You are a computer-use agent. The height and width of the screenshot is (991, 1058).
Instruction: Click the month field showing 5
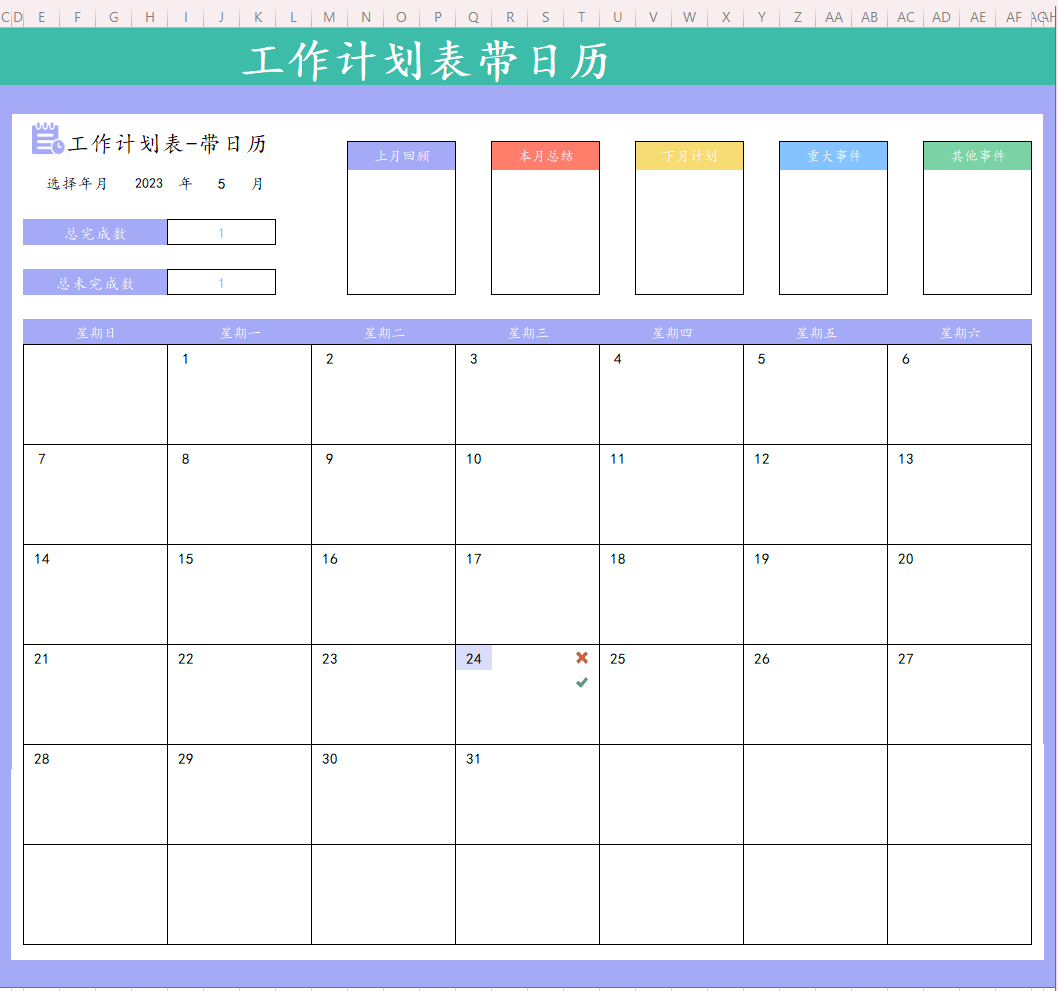tap(220, 183)
